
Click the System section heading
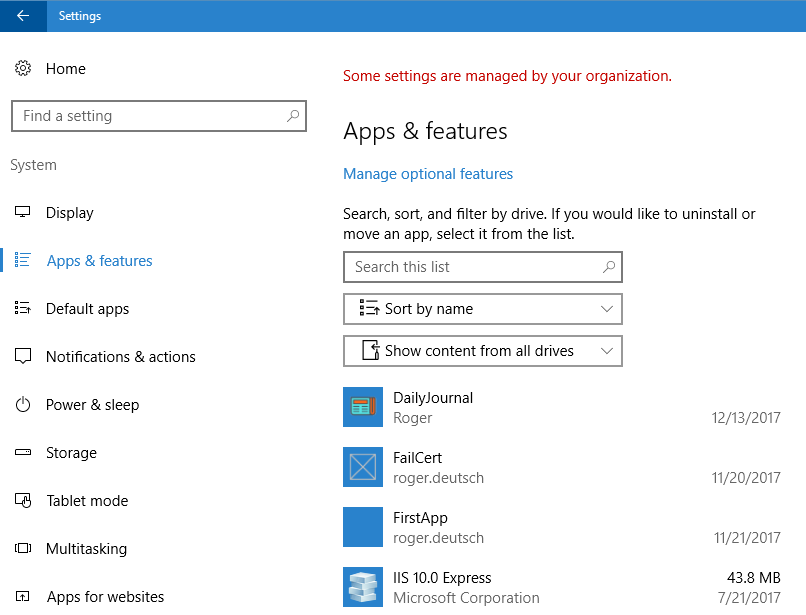point(33,166)
